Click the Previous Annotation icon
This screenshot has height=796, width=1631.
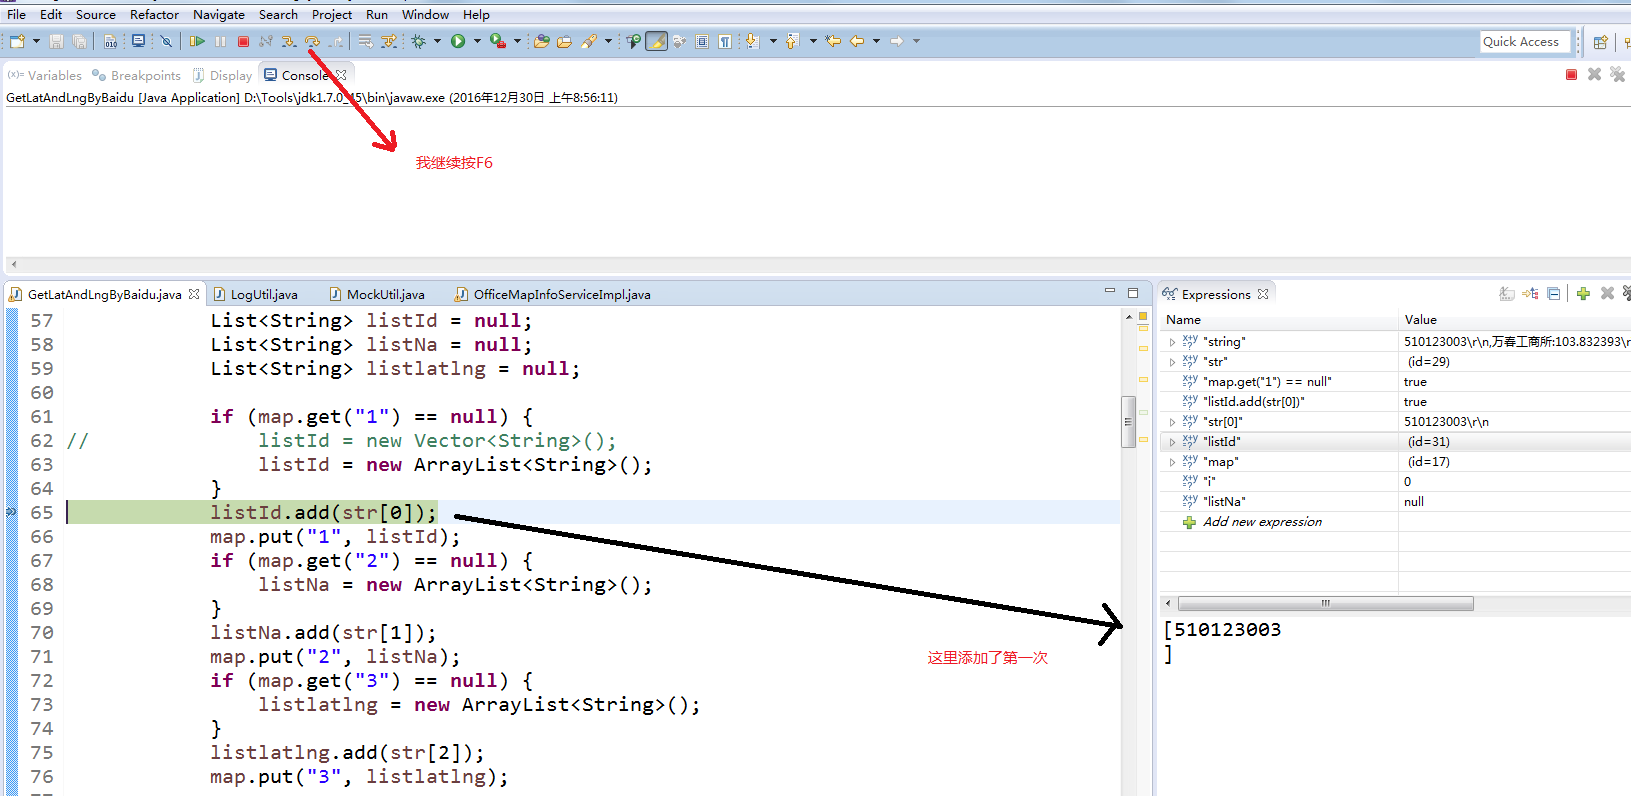(x=792, y=41)
